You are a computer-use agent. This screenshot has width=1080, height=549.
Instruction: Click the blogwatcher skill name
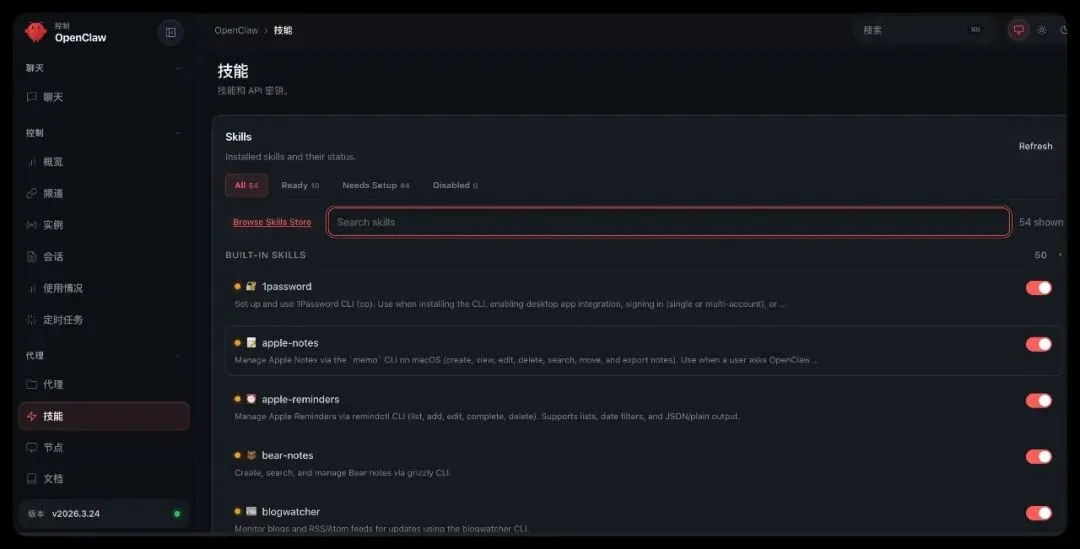pyautogui.click(x=291, y=512)
